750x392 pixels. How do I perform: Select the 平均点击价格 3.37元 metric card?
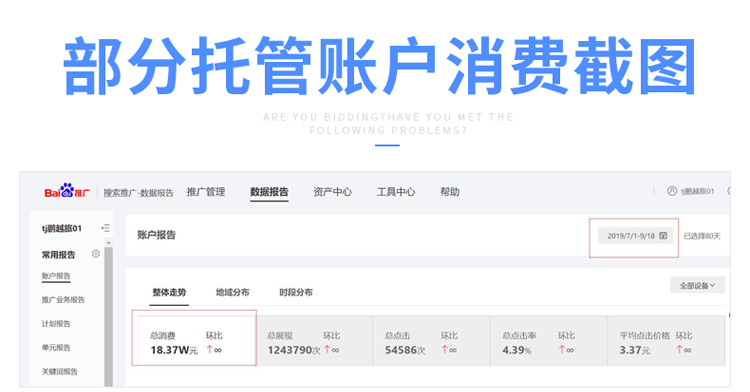[666, 341]
